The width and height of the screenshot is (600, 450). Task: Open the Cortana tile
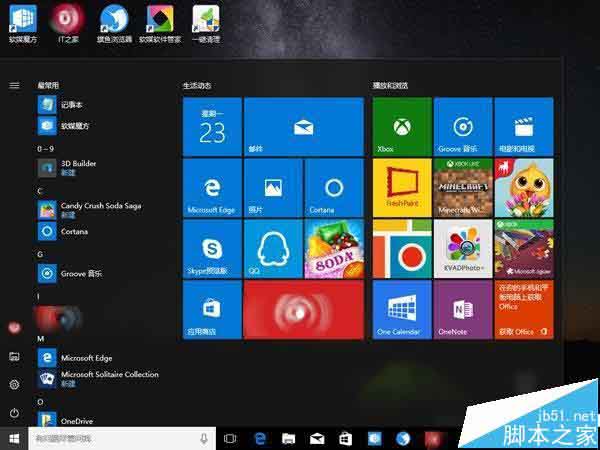tap(334, 188)
